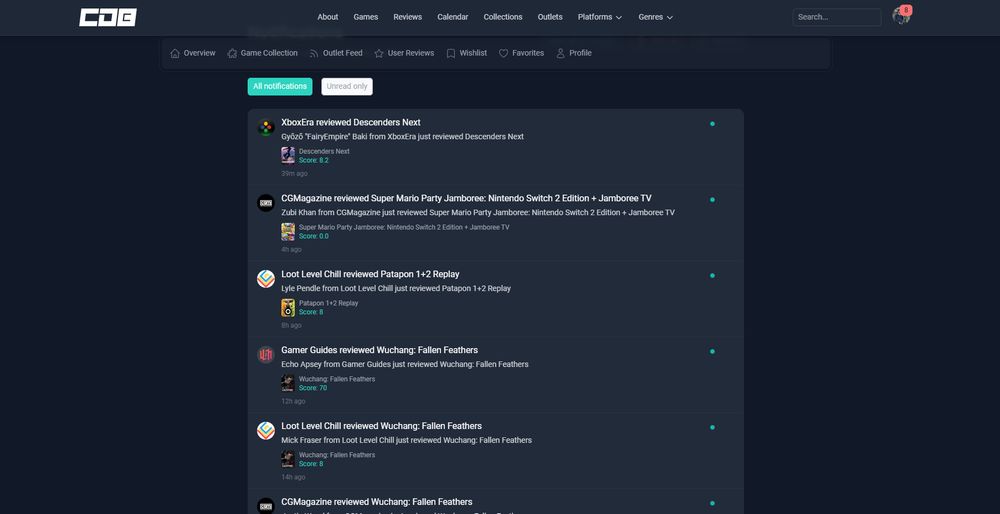The height and width of the screenshot is (514, 1000).
Task: Open the user avatar with notification badge
Action: tap(901, 16)
